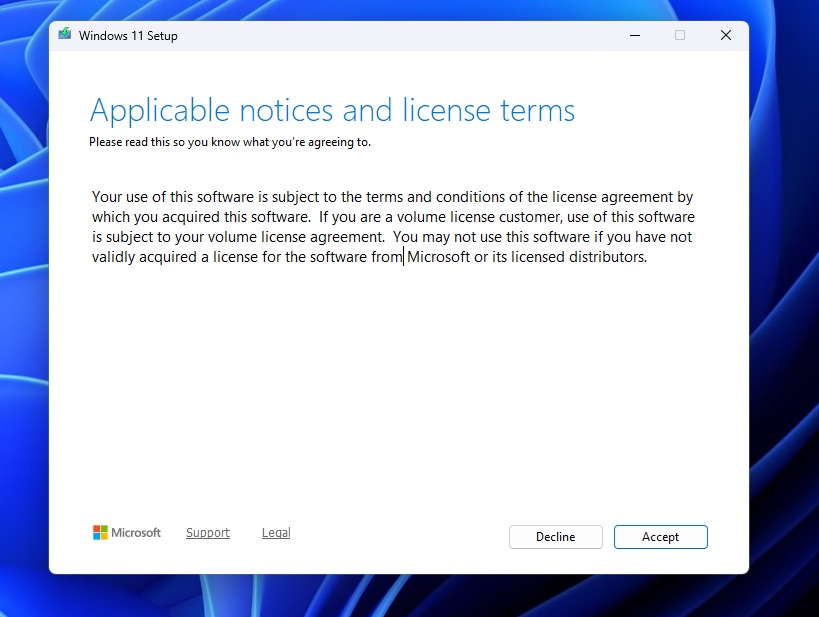Click the Microsoft four-square logo

100,532
